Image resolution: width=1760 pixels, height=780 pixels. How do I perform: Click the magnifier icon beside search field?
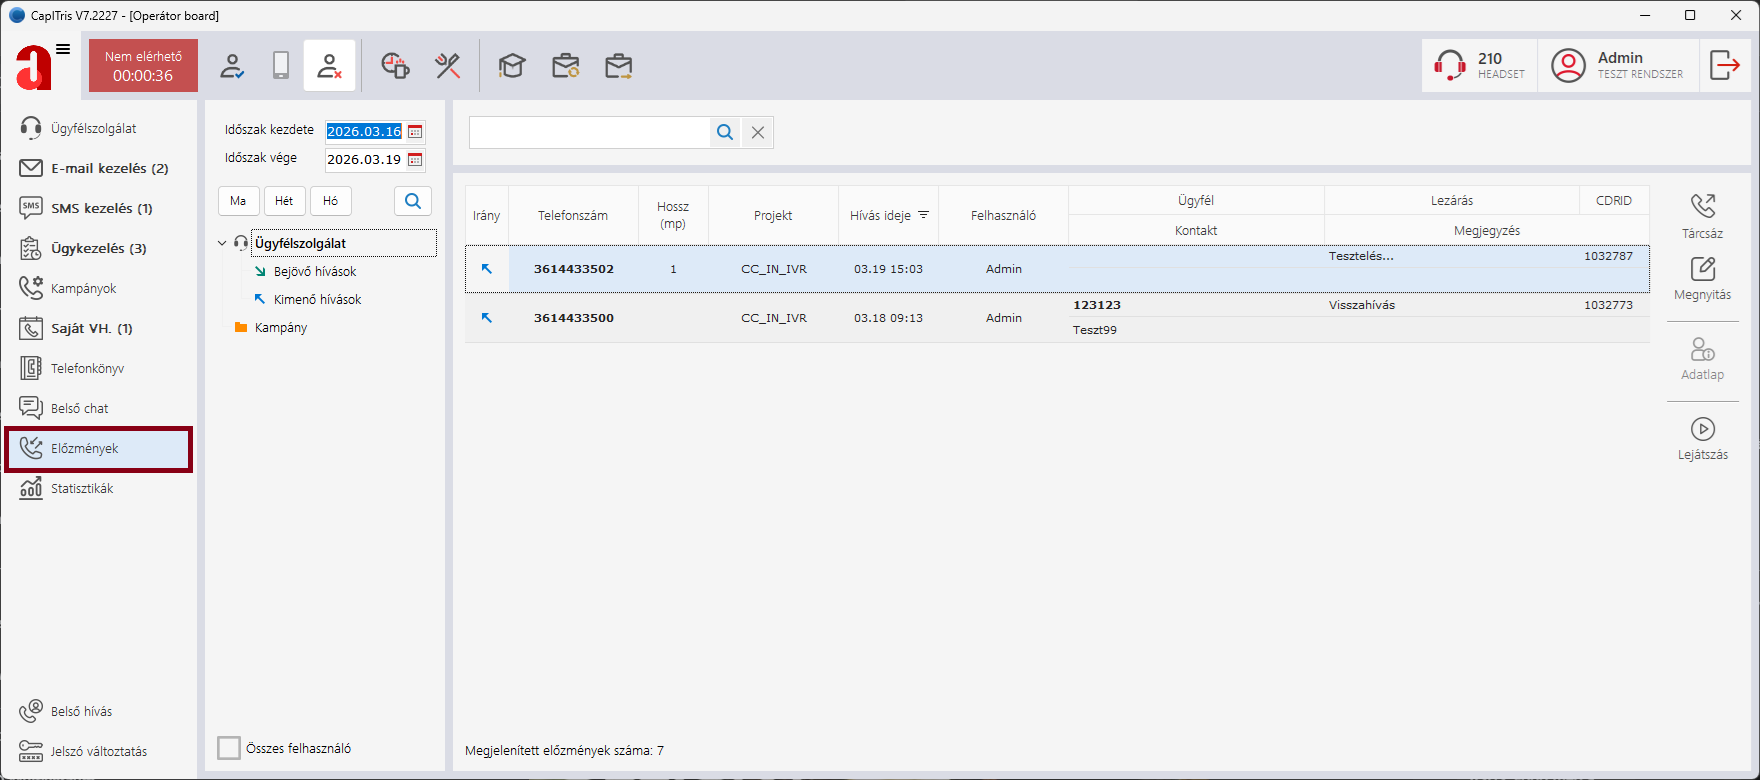(x=725, y=132)
